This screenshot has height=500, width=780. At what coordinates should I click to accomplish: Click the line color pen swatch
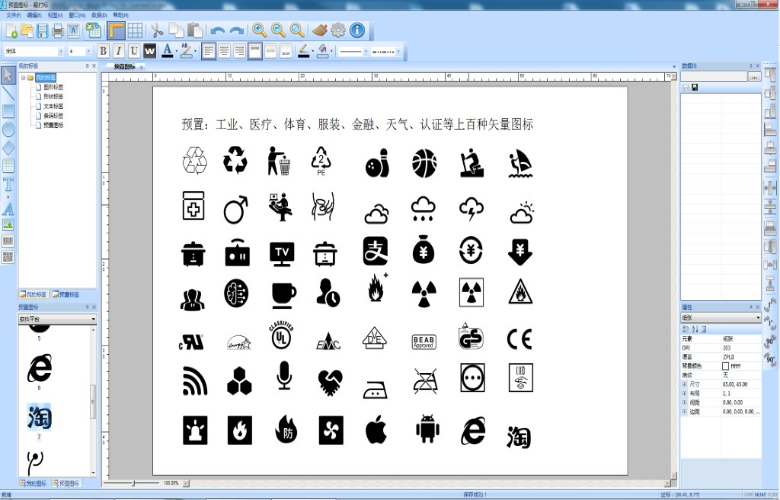pyautogui.click(x=303, y=51)
